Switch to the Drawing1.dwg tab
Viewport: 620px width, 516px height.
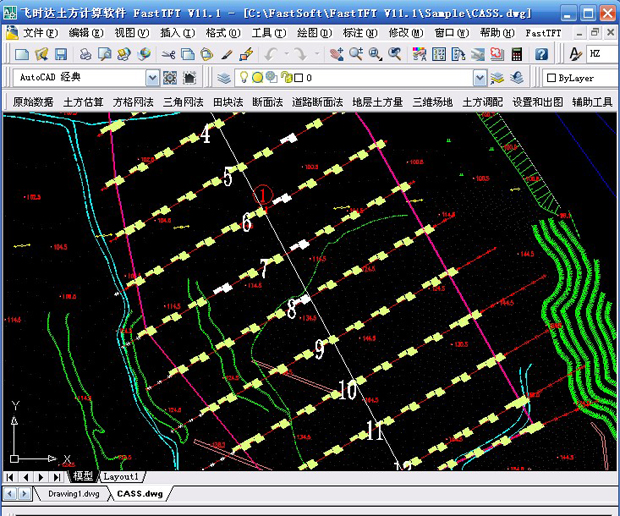pyautogui.click(x=71, y=494)
